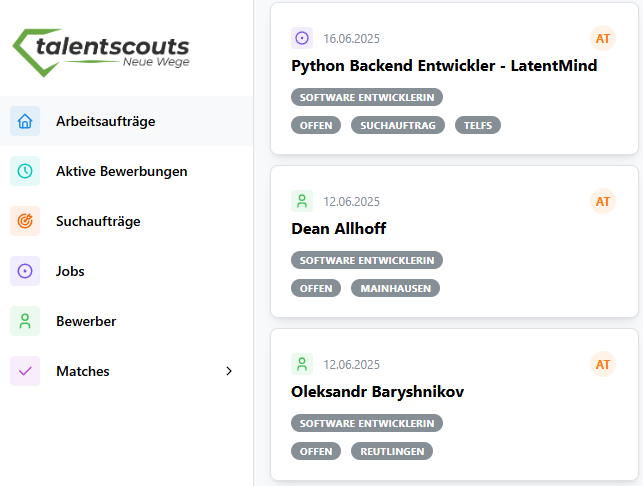Click the AT badge on Oleksandr Baryshnikov card
The width and height of the screenshot is (643, 486).
click(603, 364)
